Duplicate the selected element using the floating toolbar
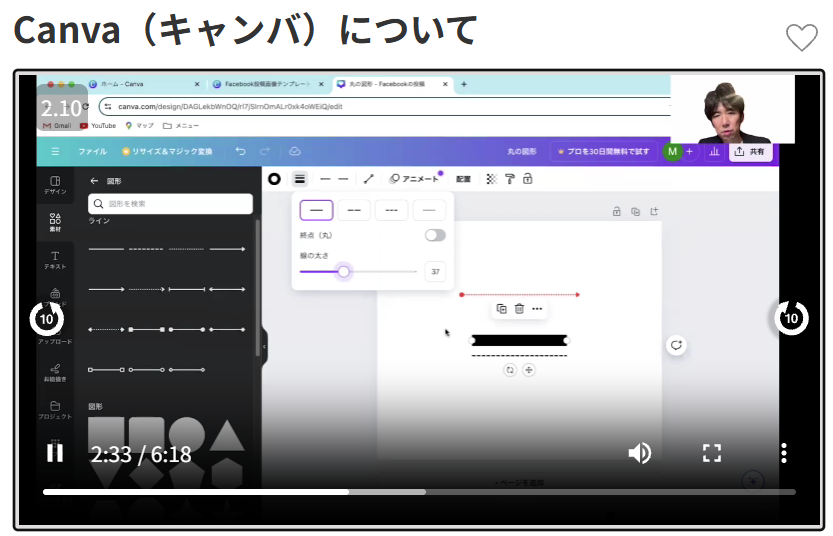This screenshot has width=833, height=536. (x=501, y=309)
